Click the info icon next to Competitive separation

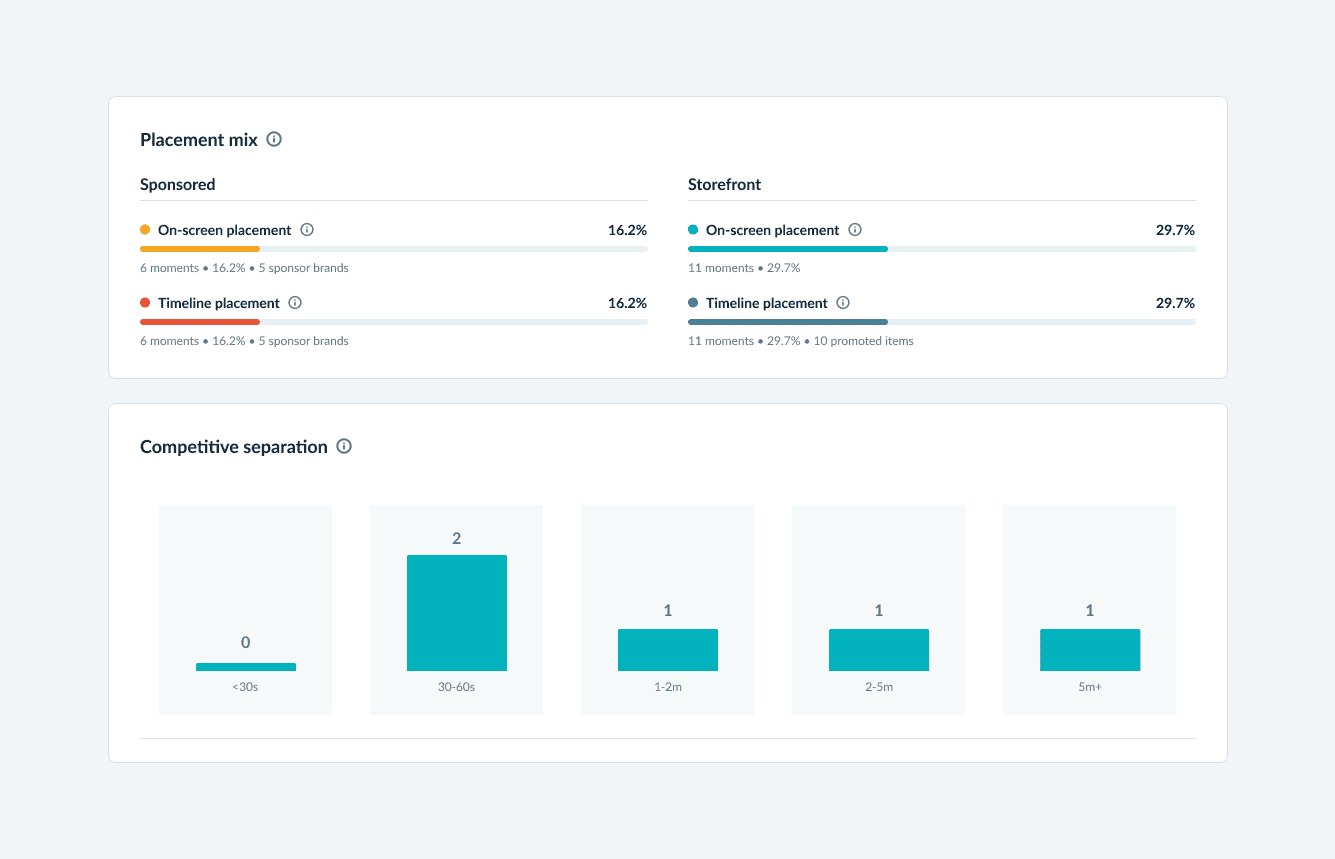click(x=344, y=446)
